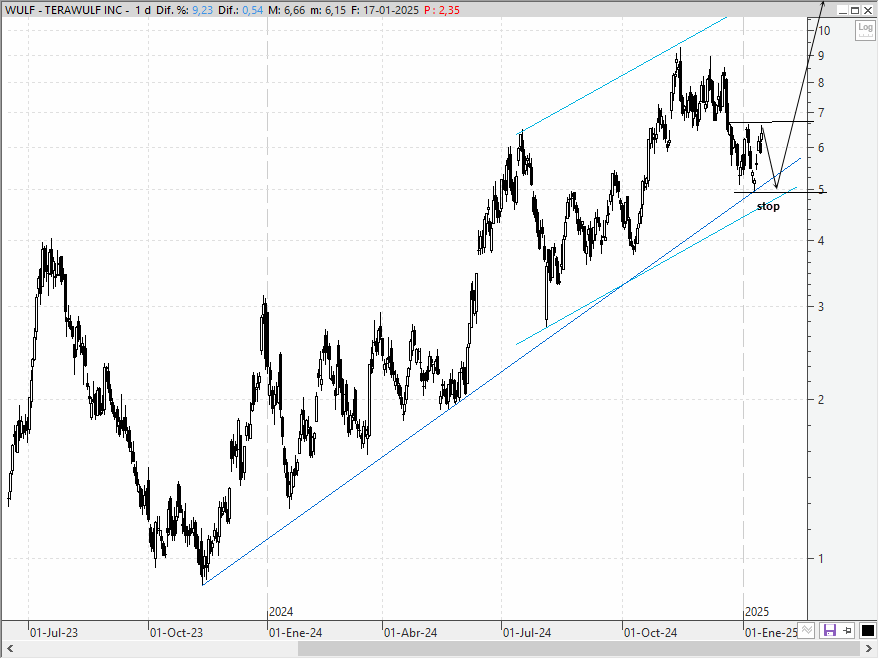Click price axis label 2
This screenshot has width=879, height=659.
[x=821, y=400]
